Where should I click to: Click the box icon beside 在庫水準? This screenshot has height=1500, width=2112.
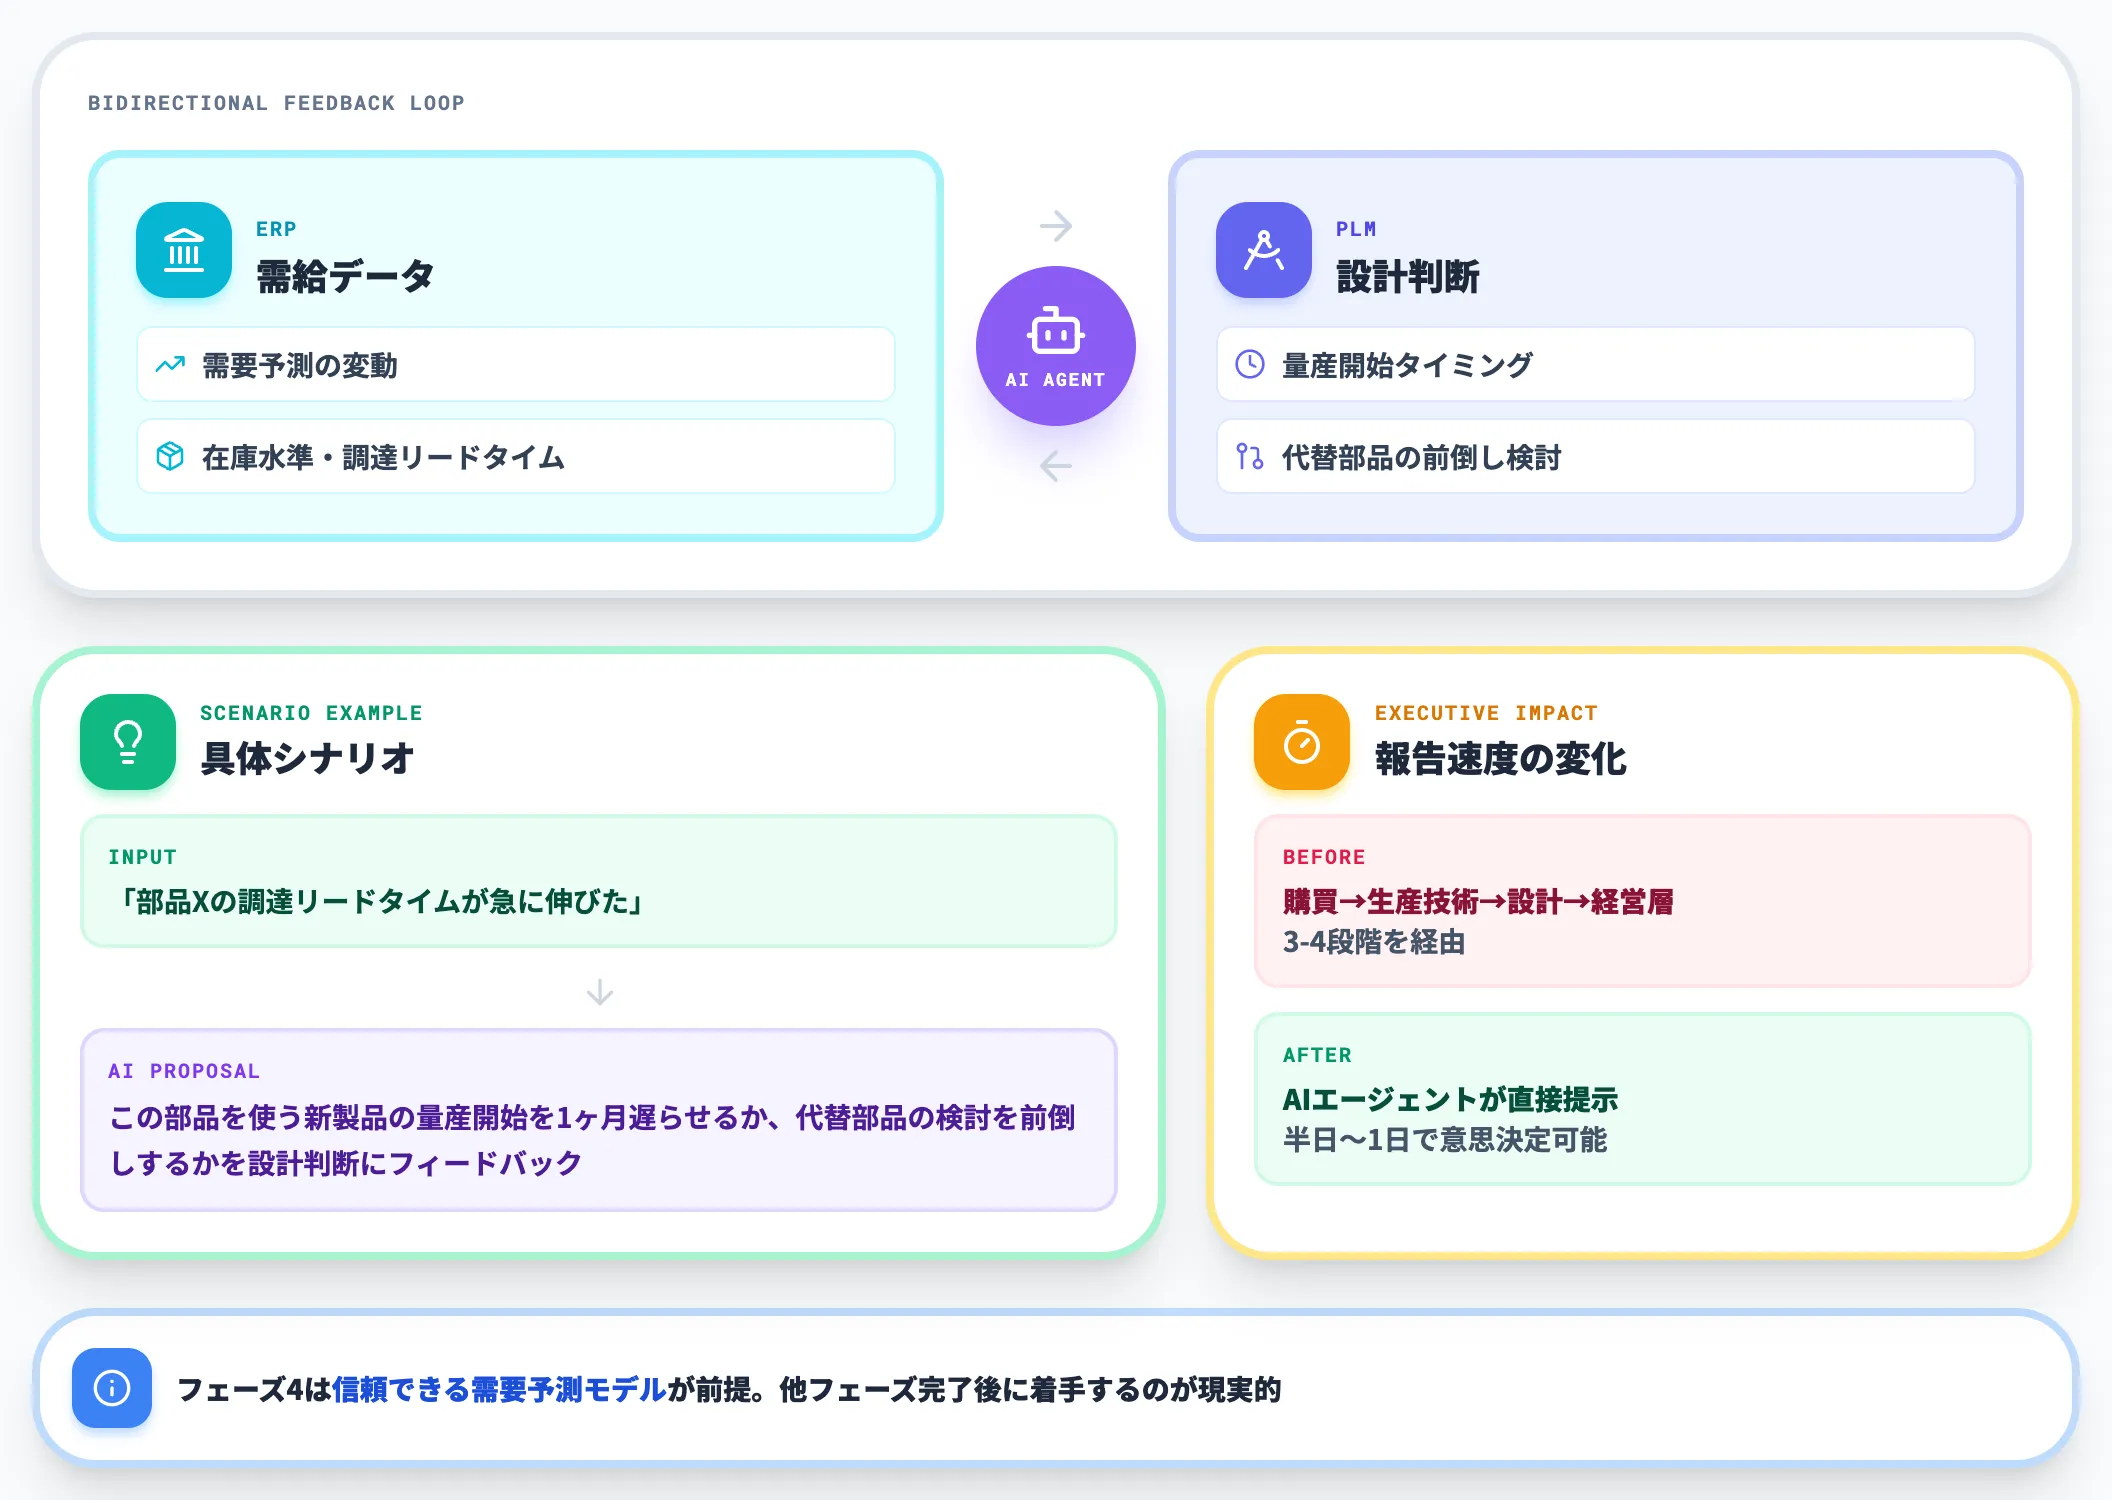170,457
